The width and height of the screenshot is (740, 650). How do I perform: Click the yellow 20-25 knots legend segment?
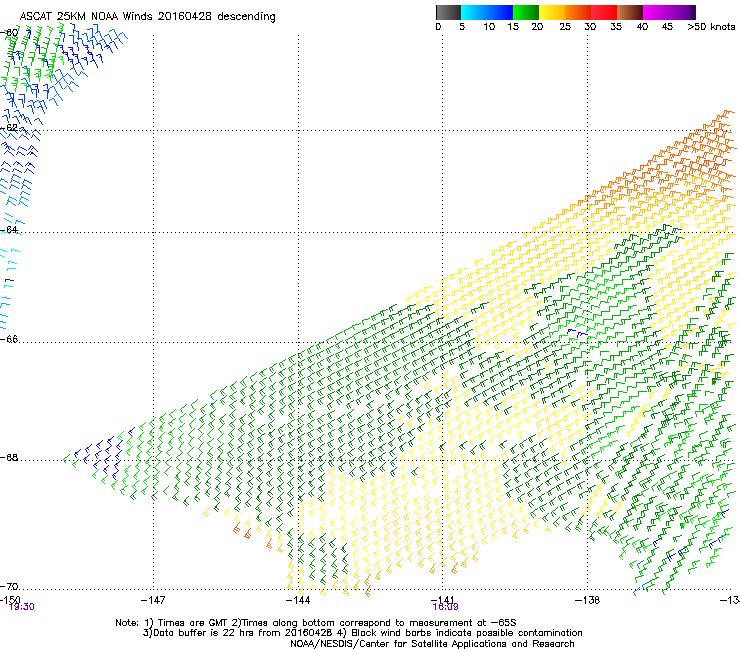[552, 12]
